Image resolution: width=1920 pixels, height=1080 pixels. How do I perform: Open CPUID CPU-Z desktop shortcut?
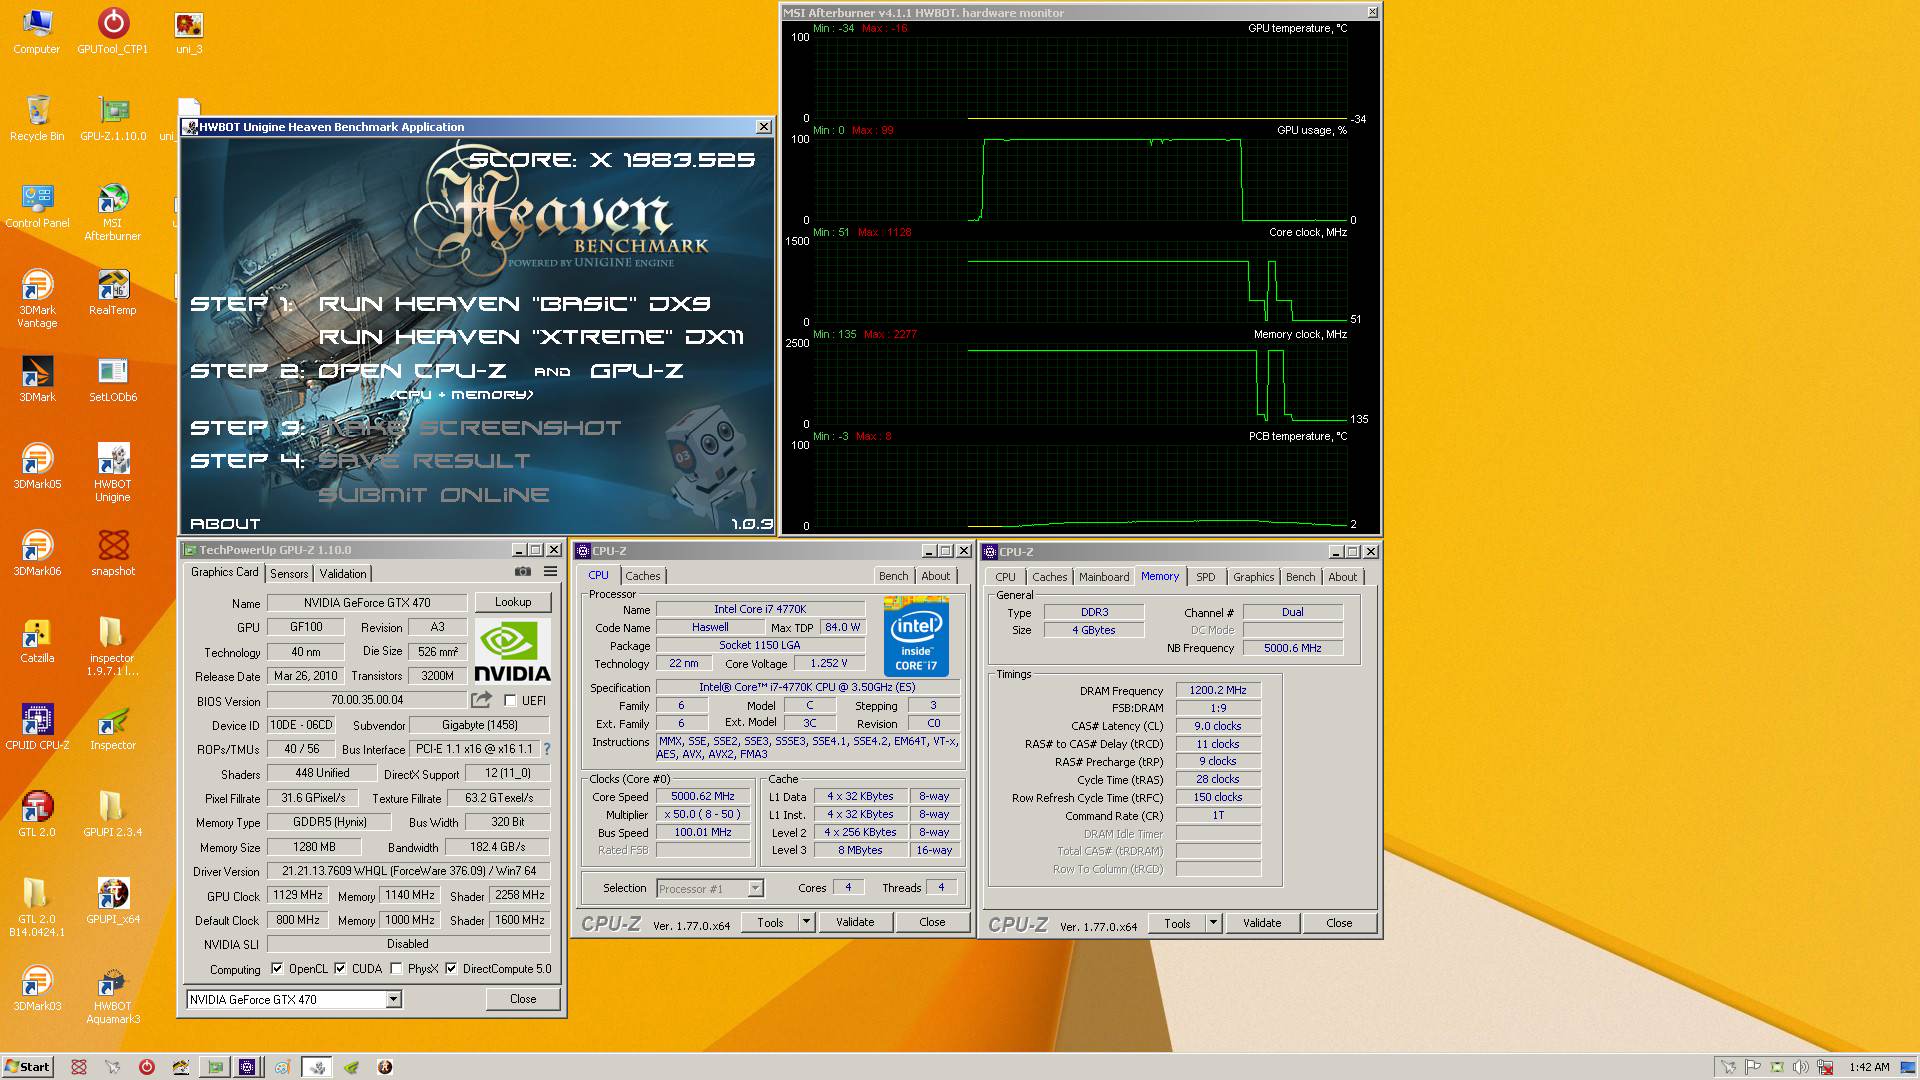pyautogui.click(x=37, y=728)
